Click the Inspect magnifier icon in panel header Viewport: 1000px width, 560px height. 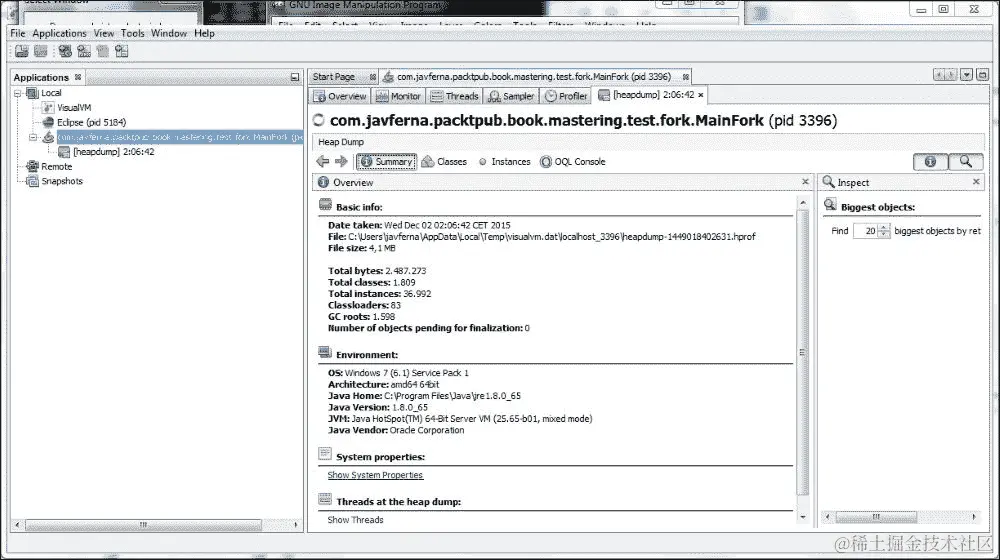[x=828, y=182]
